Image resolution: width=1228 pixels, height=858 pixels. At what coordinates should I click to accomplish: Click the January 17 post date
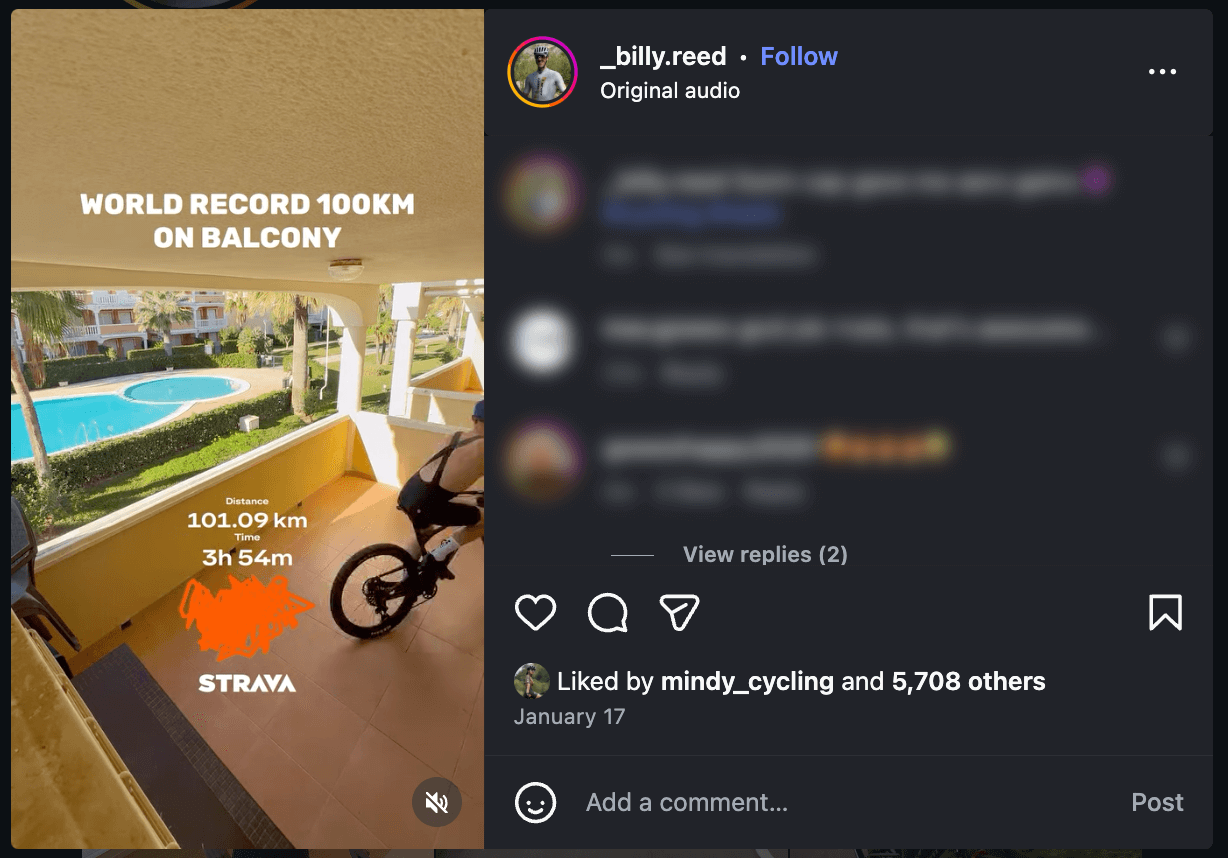(x=569, y=717)
